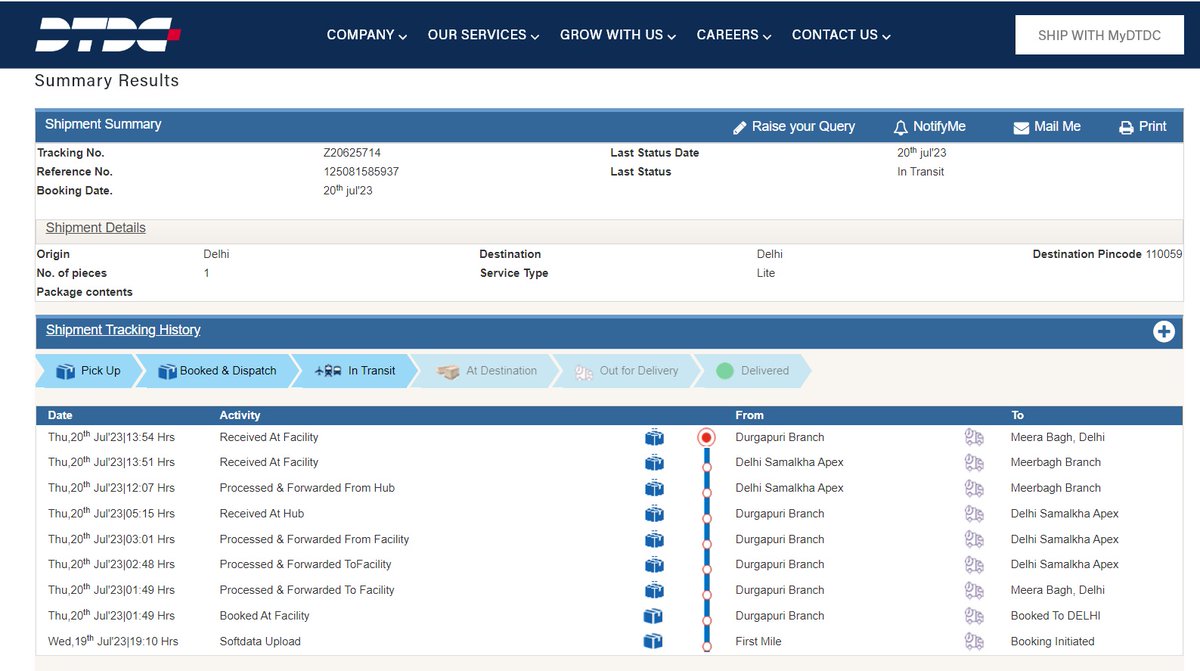Click the printer icon beside Print
The height and width of the screenshot is (671, 1200).
pos(1126,128)
